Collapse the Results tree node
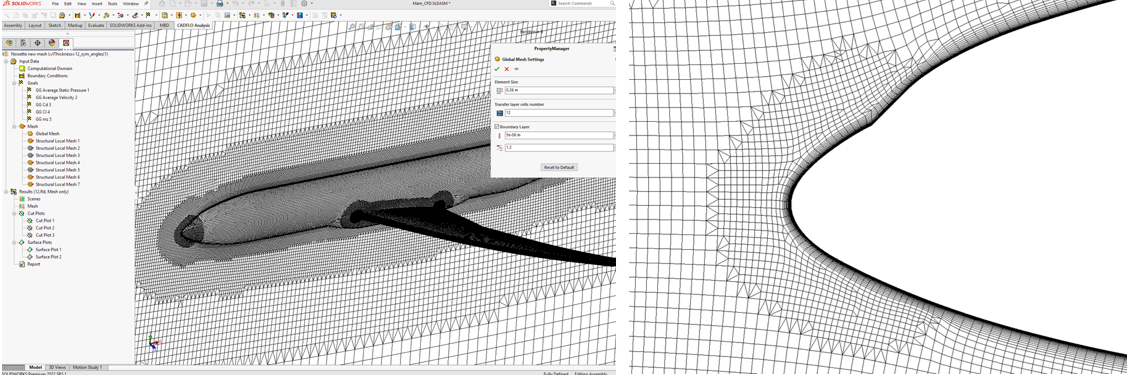The height and width of the screenshot is (378, 1127). pos(6,192)
